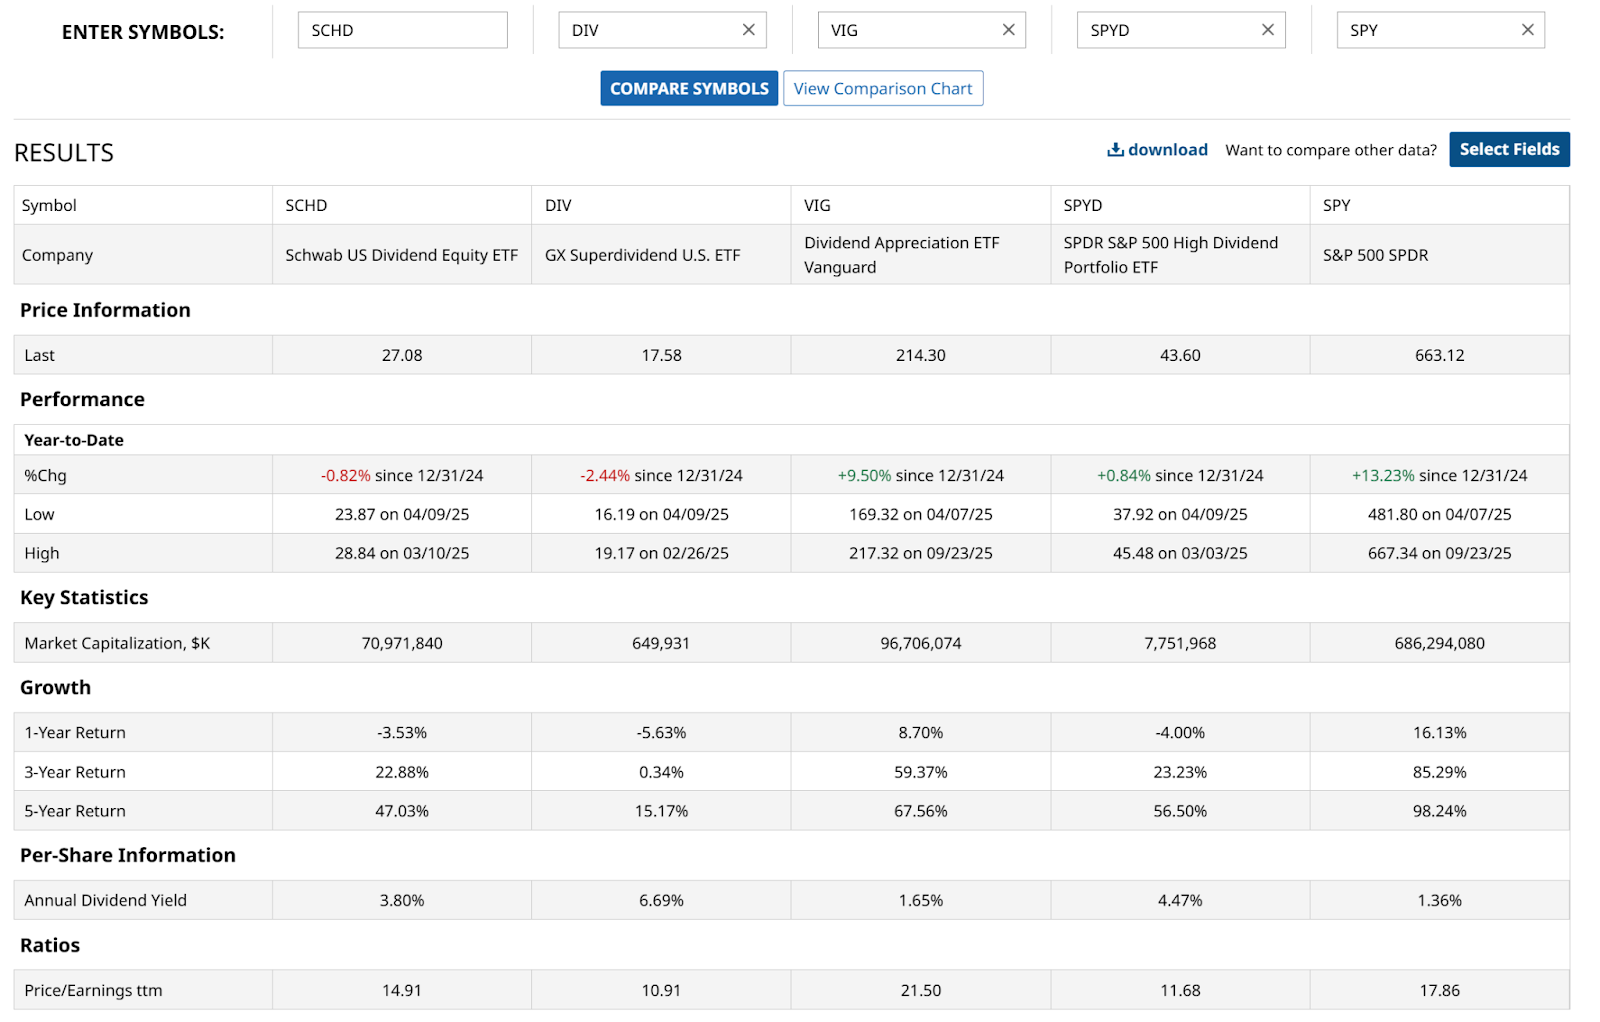Clear the VIG symbol field
Image resolution: width=1600 pixels, height=1022 pixels.
[1008, 30]
